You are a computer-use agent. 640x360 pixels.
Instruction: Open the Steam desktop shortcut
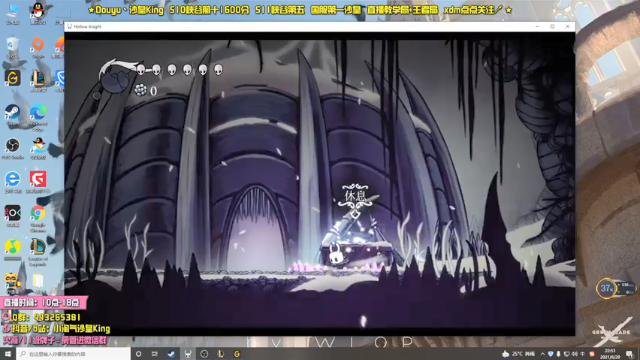pyautogui.click(x=13, y=114)
